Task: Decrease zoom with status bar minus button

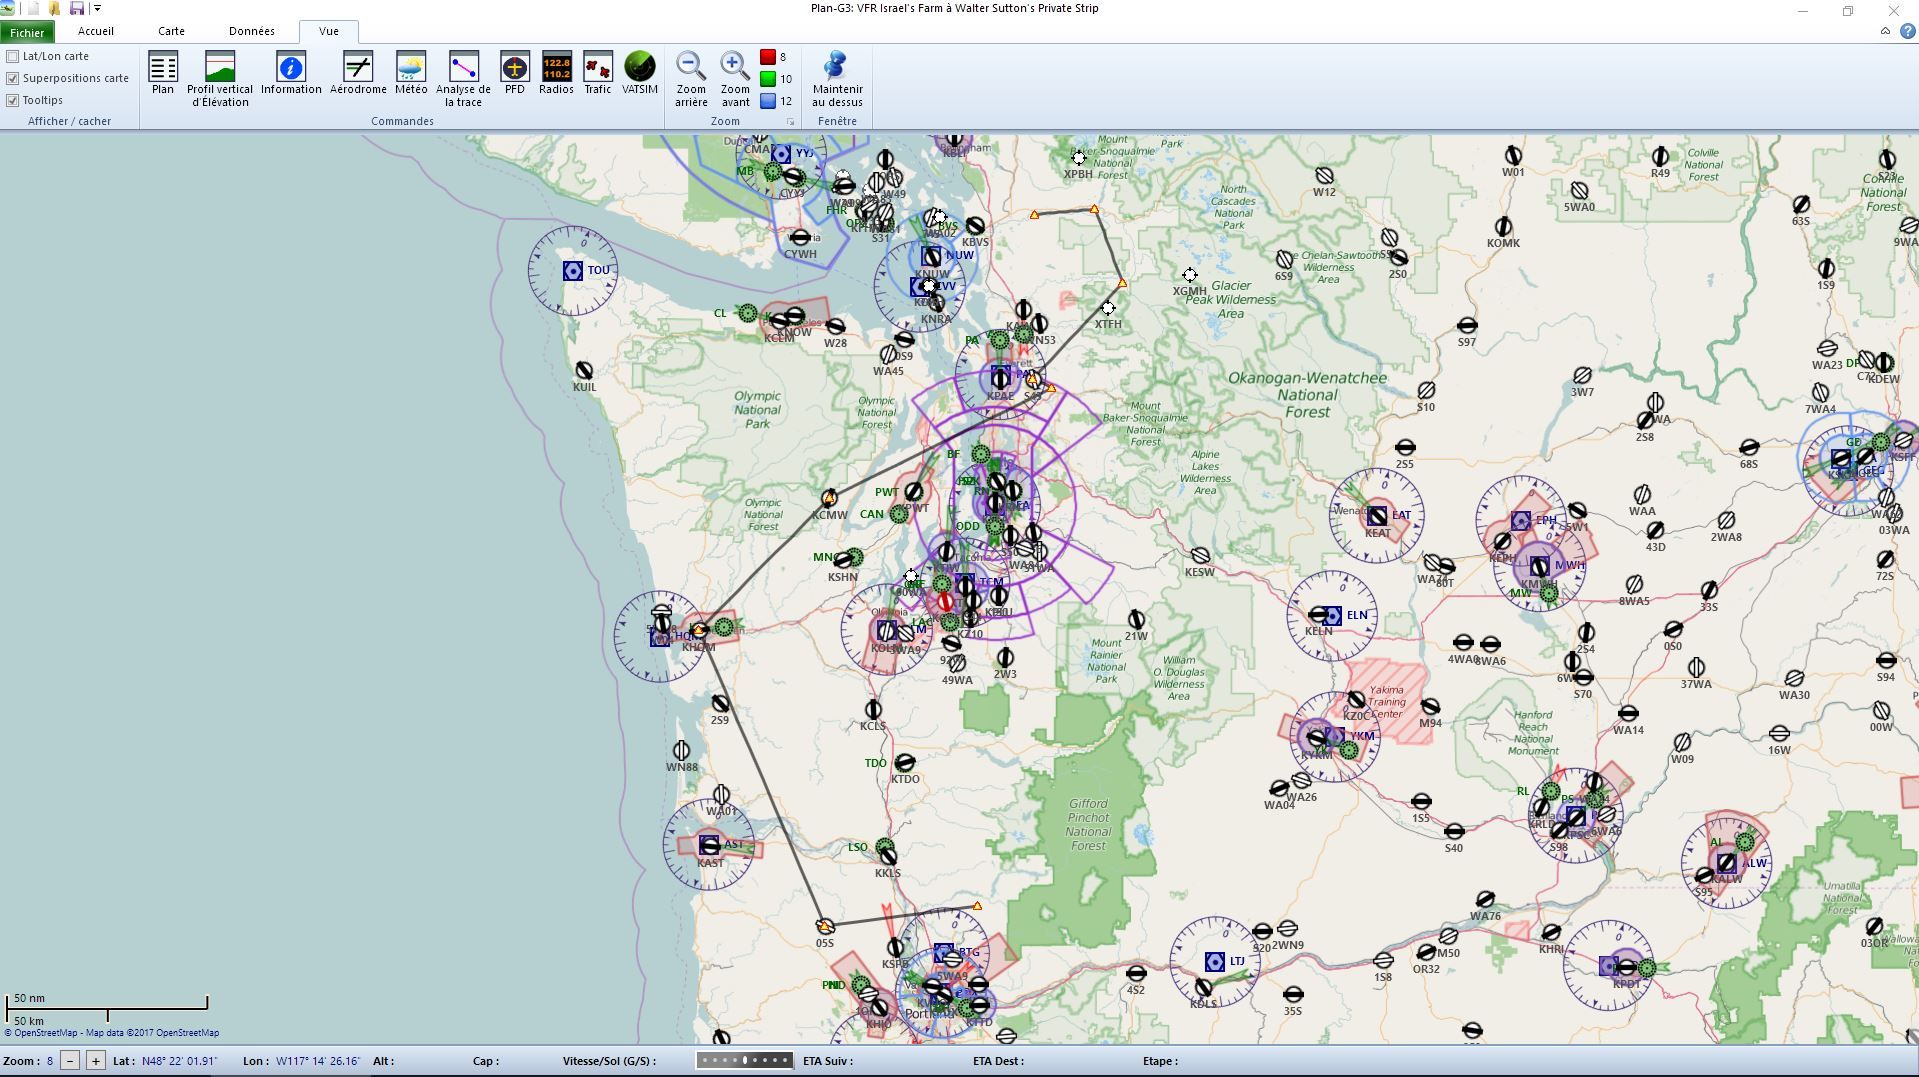Action: [x=70, y=1061]
